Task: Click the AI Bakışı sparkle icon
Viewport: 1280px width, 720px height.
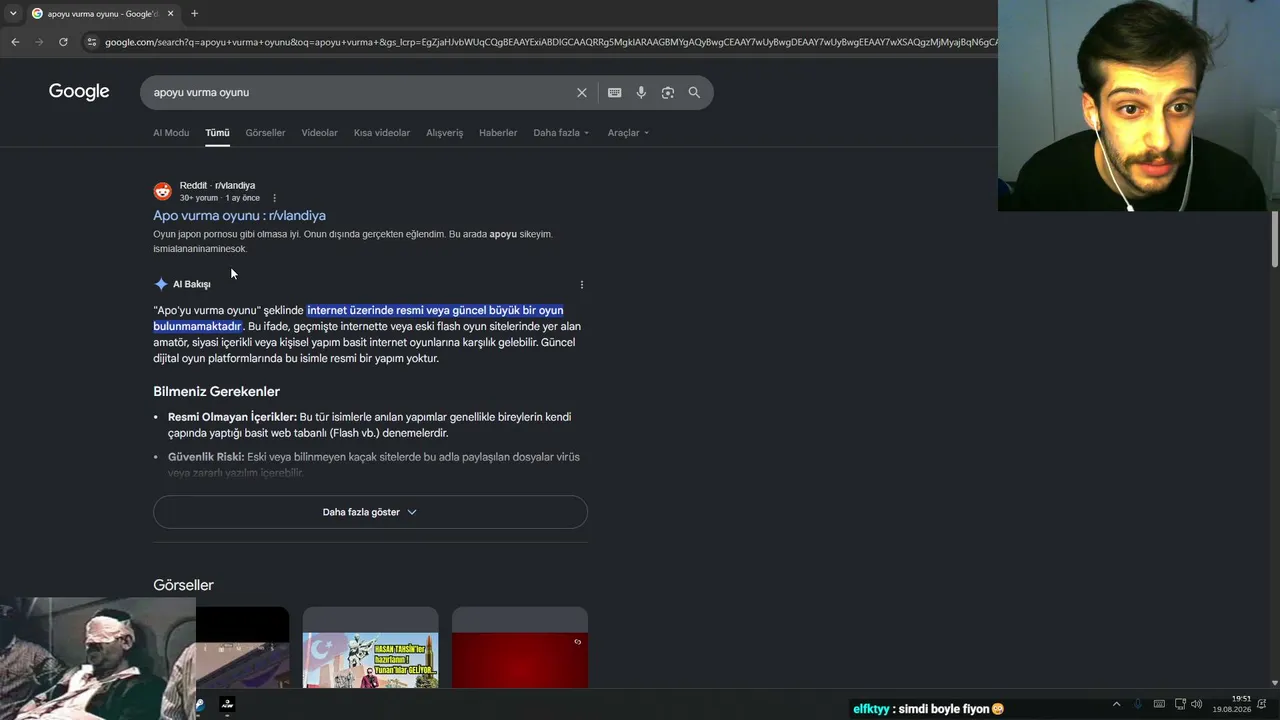Action: [x=161, y=284]
